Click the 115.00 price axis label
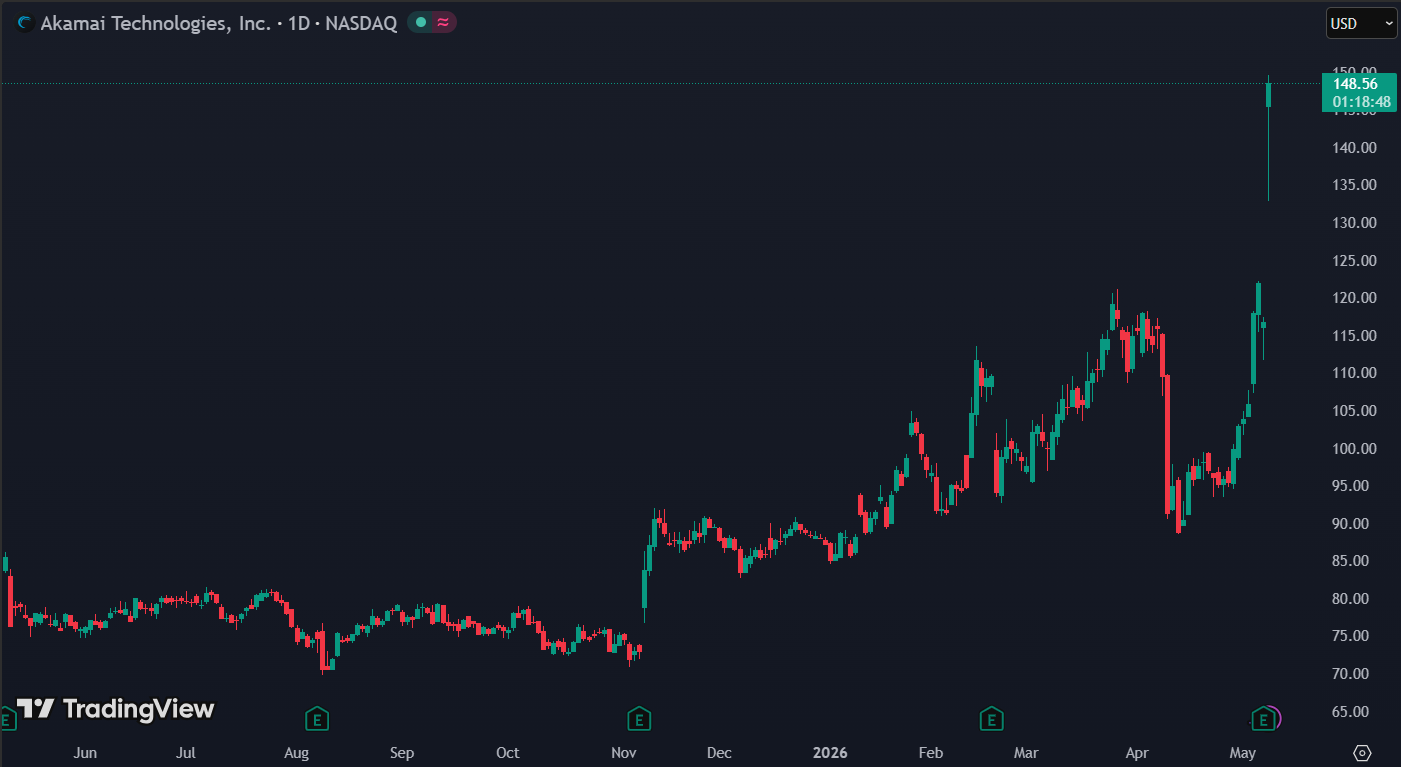 coord(1355,336)
